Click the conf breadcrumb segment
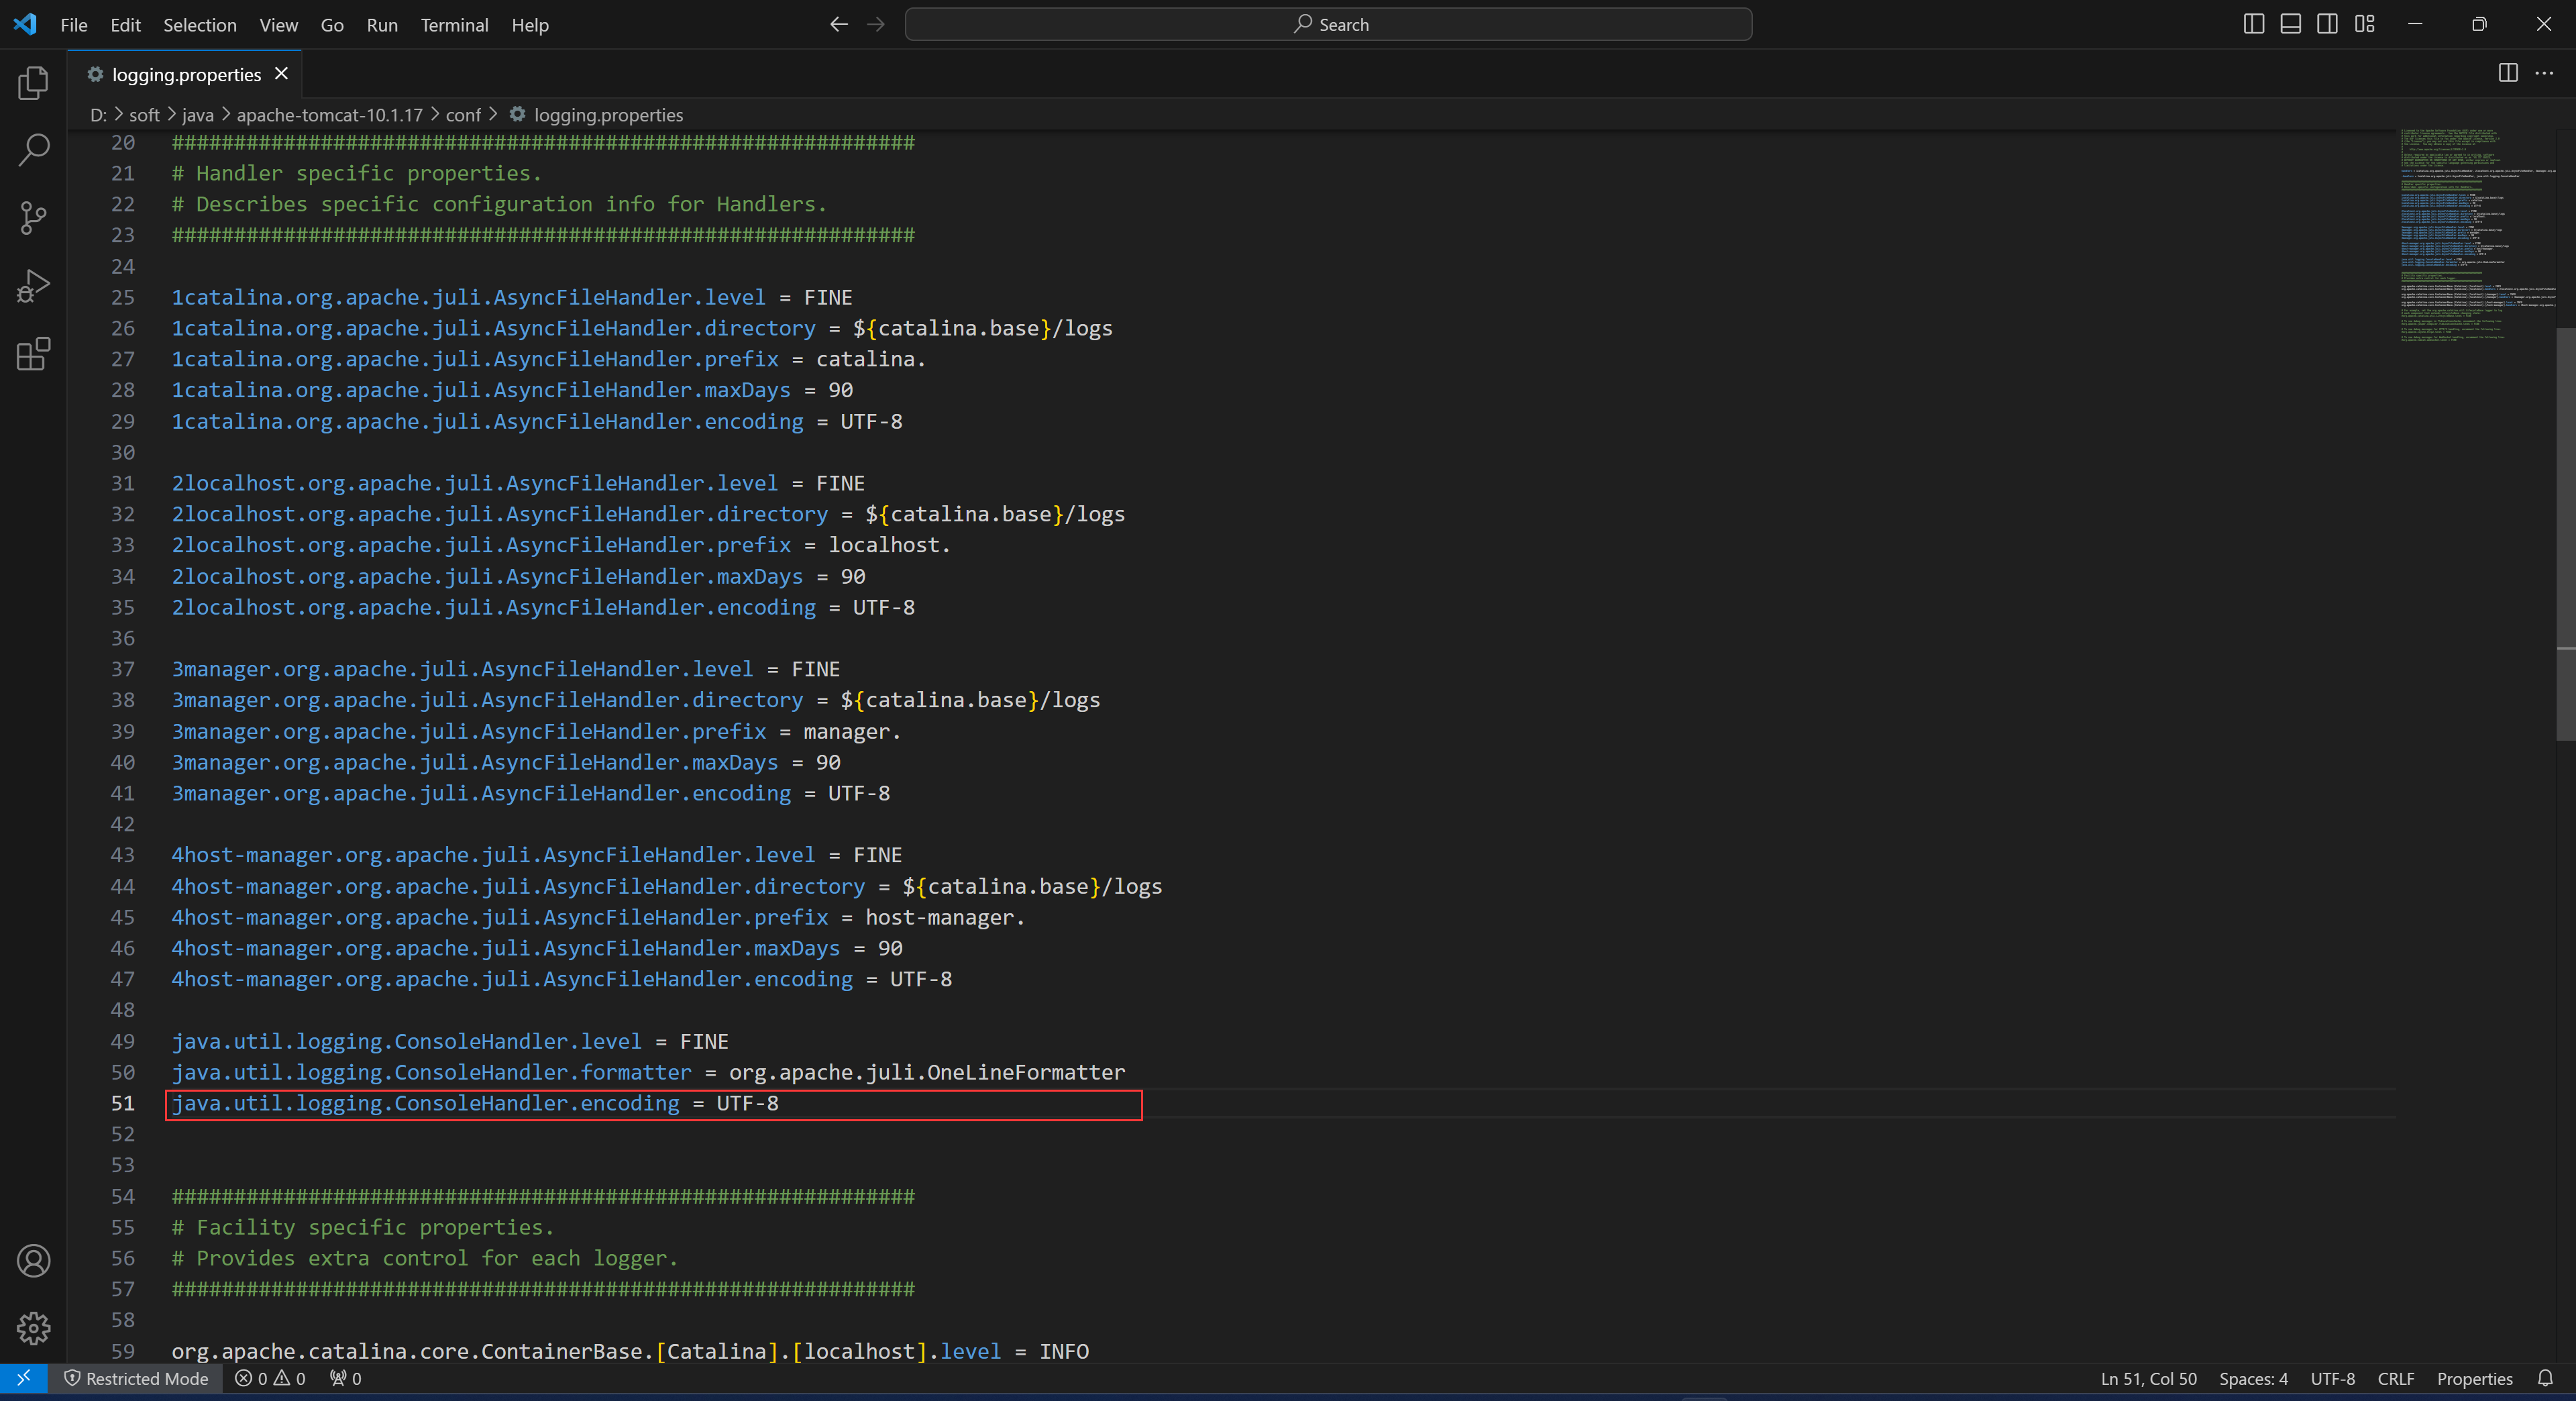 click(463, 115)
